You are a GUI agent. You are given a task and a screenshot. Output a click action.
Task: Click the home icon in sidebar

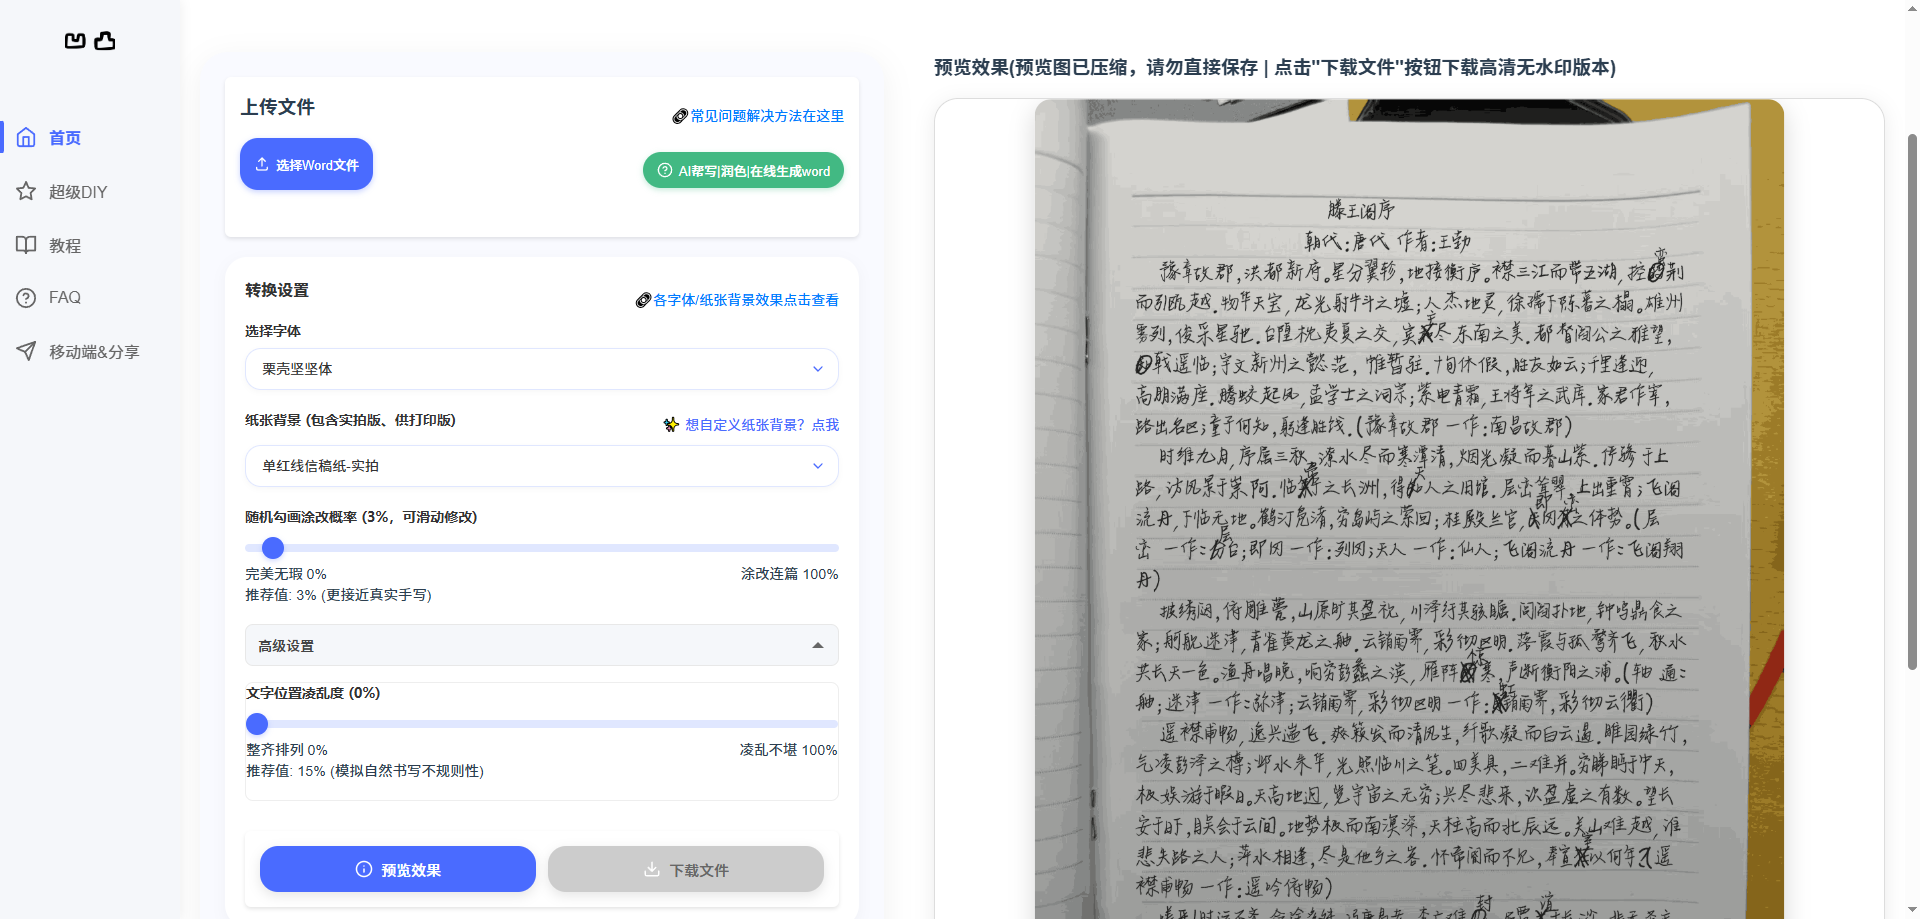point(26,138)
